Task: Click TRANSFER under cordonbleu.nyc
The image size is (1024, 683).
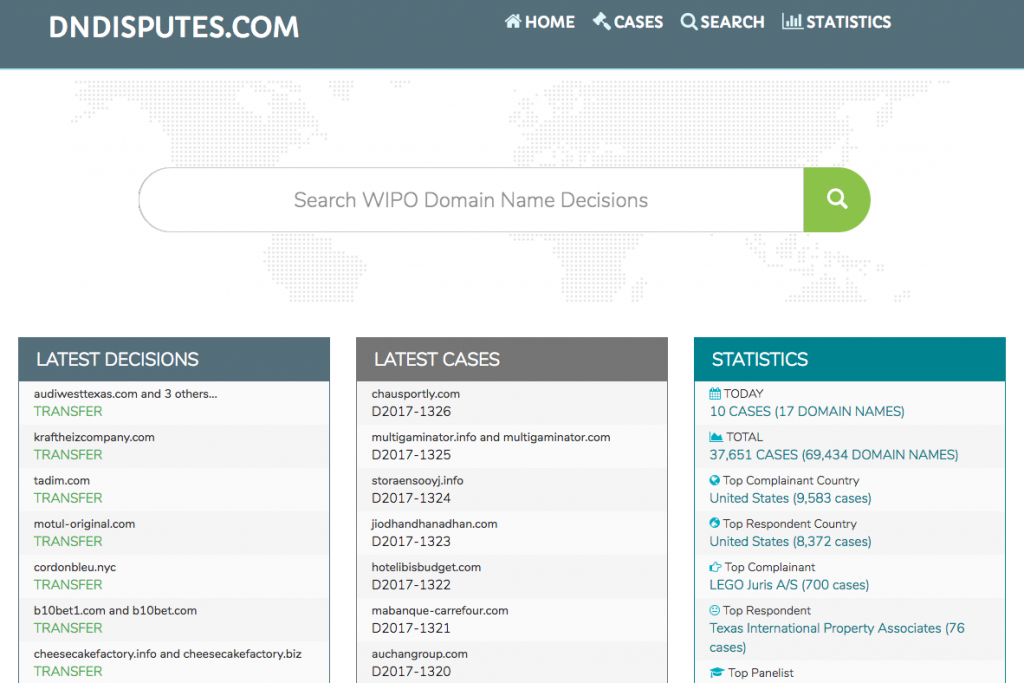Action: coord(68,584)
